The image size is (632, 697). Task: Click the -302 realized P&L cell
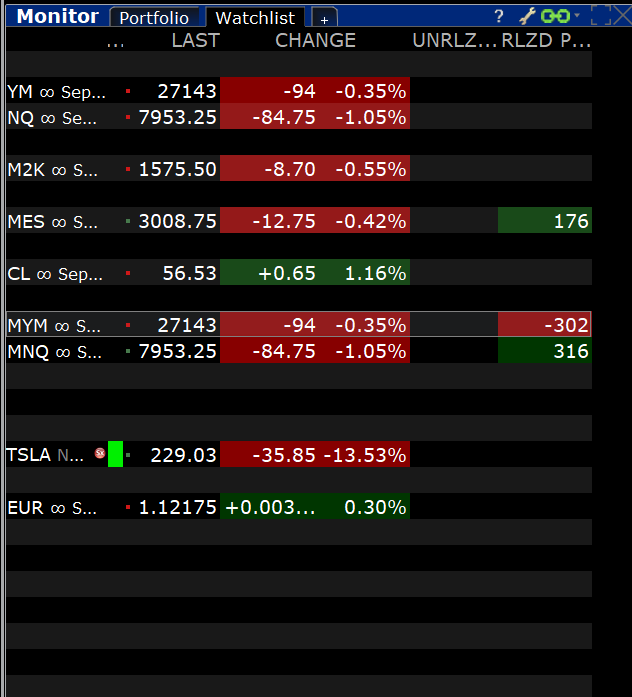[544, 325]
